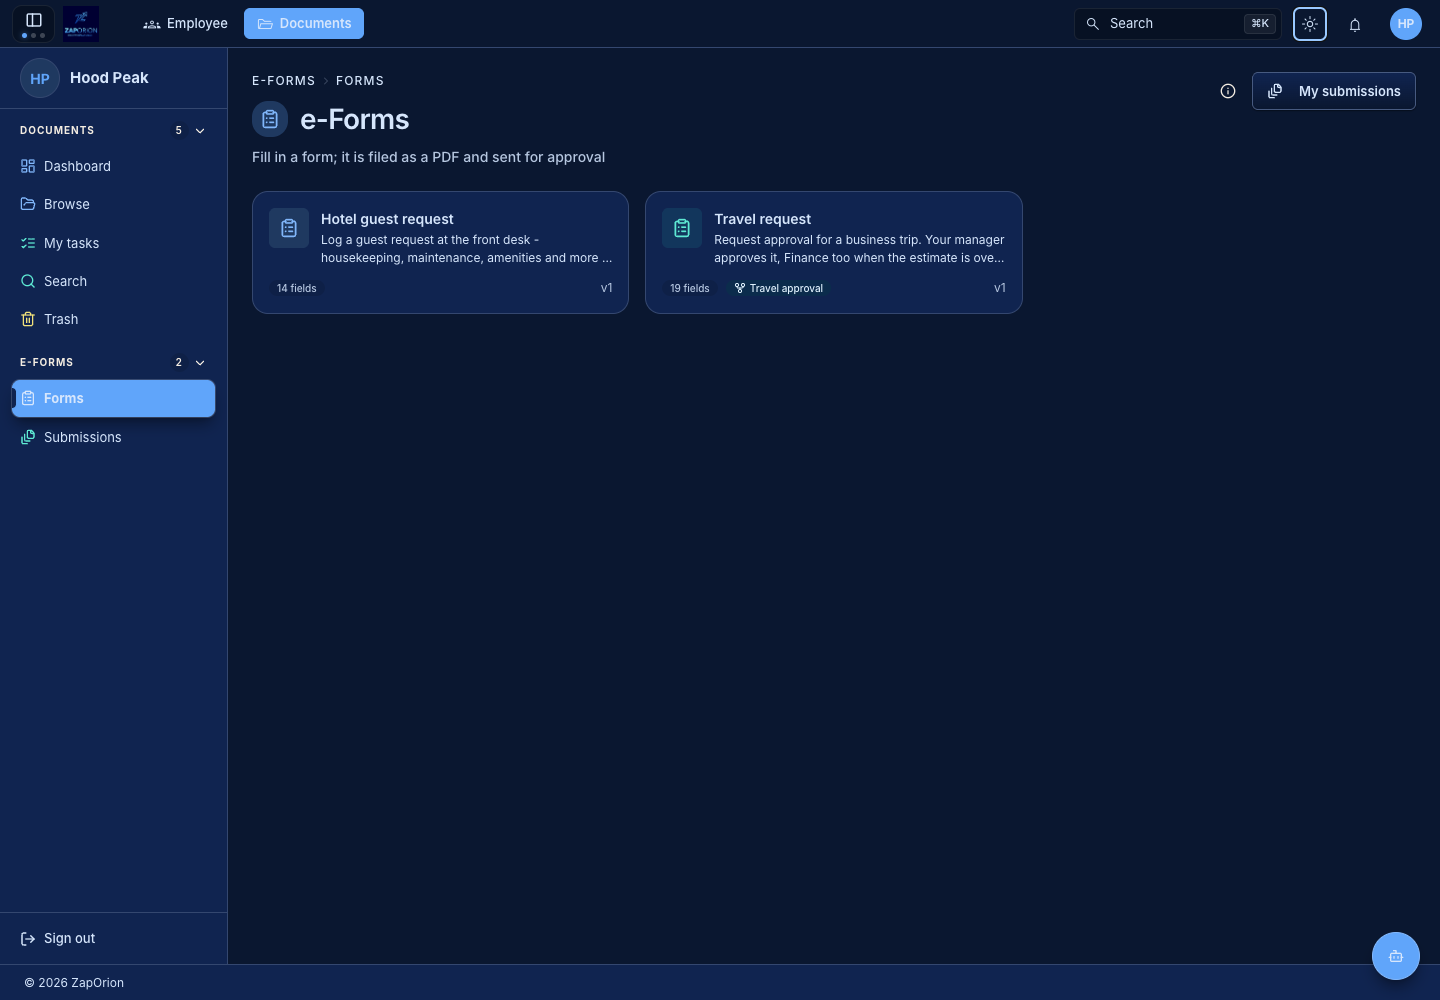Click © 2026 ZapOrion footer text
Screen dimensions: 1440x1000
click(x=74, y=983)
